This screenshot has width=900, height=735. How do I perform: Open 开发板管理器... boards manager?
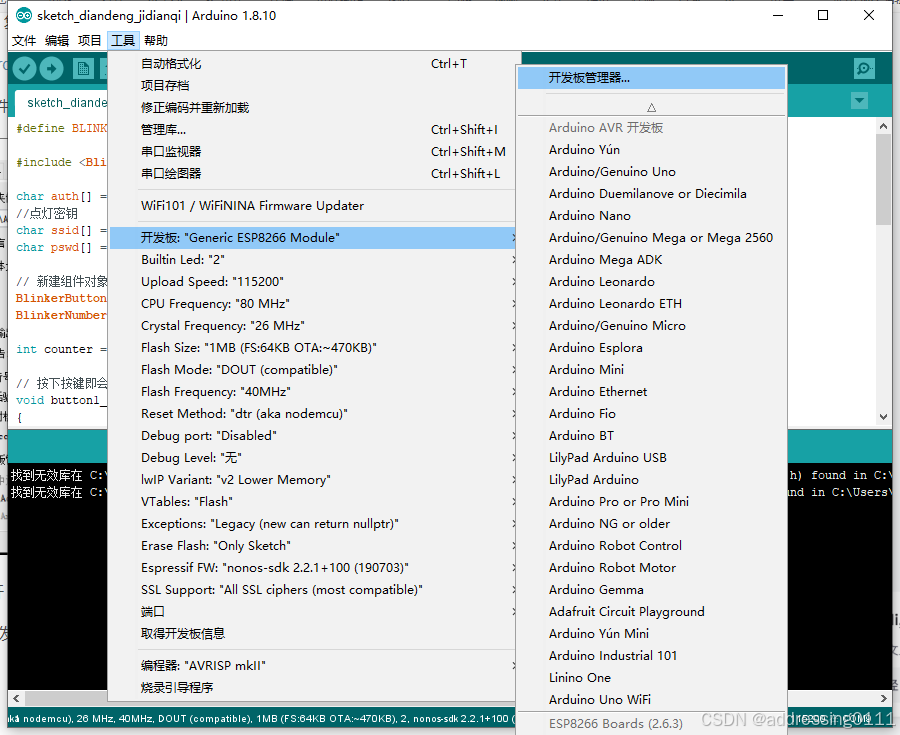pyautogui.click(x=651, y=77)
